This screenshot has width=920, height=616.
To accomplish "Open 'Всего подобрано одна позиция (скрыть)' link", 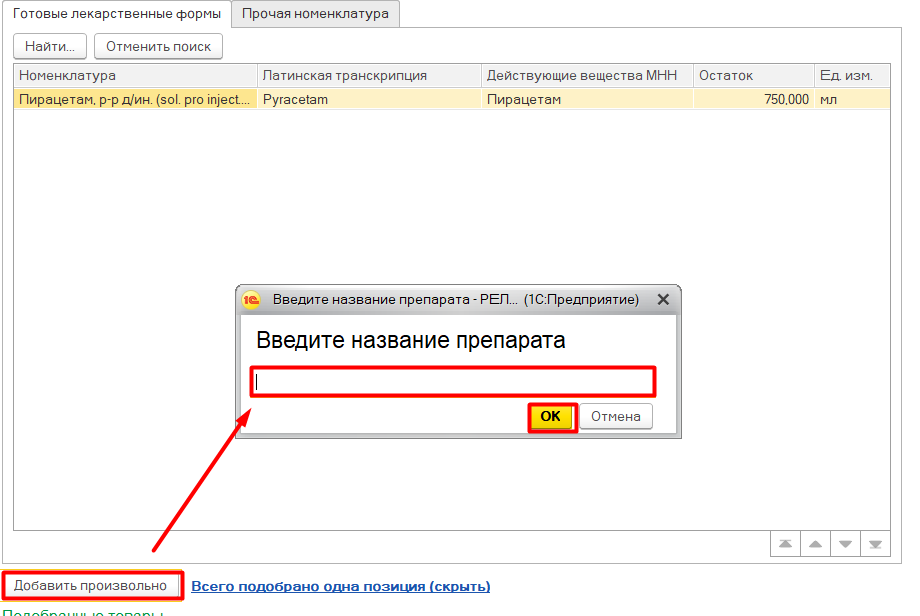I will coord(340,586).
